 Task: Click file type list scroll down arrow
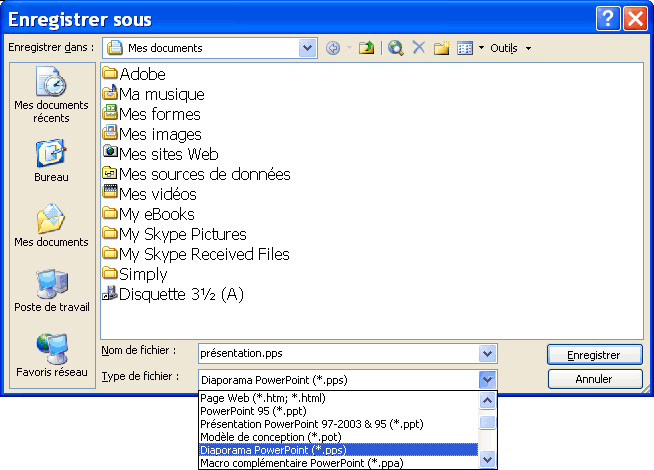coord(487,460)
